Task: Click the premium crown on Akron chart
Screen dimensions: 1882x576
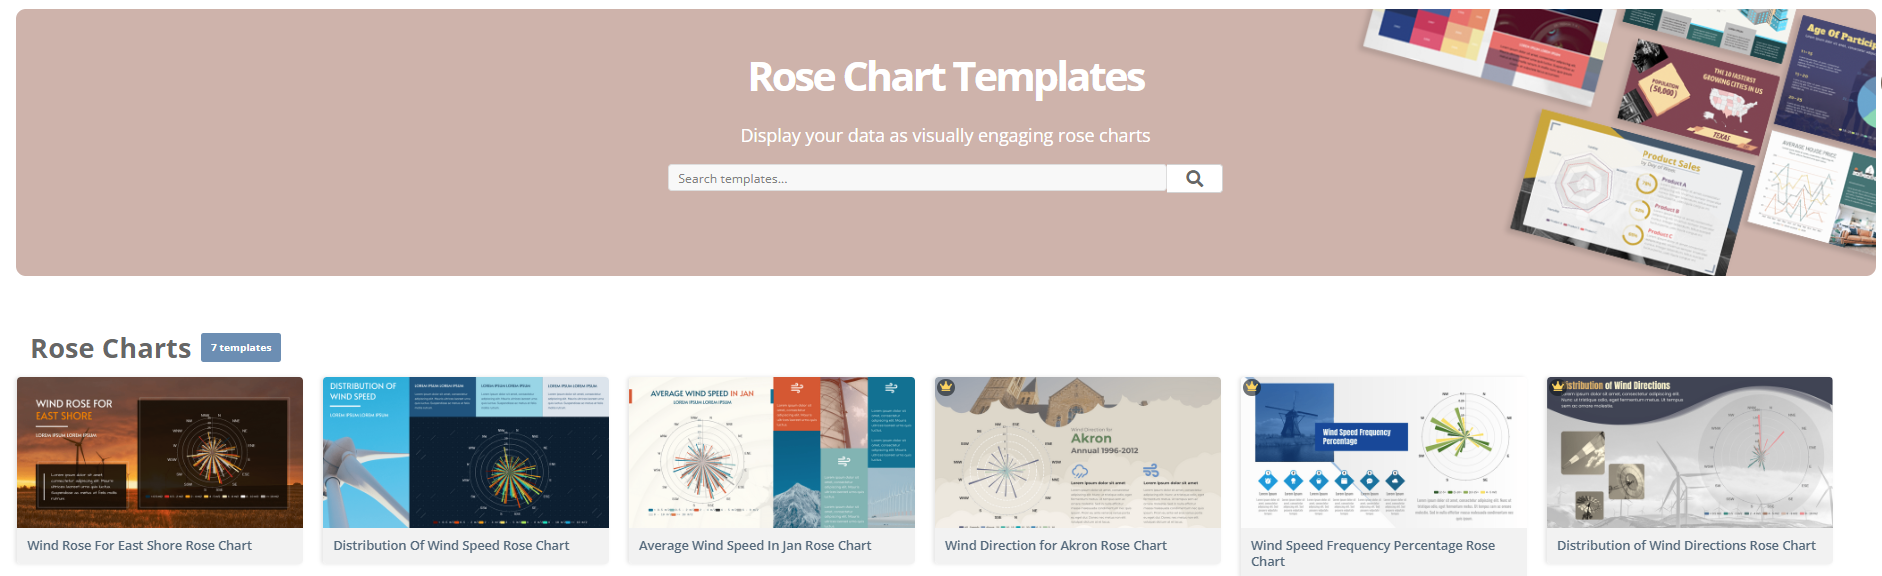Action: pyautogui.click(x=946, y=387)
